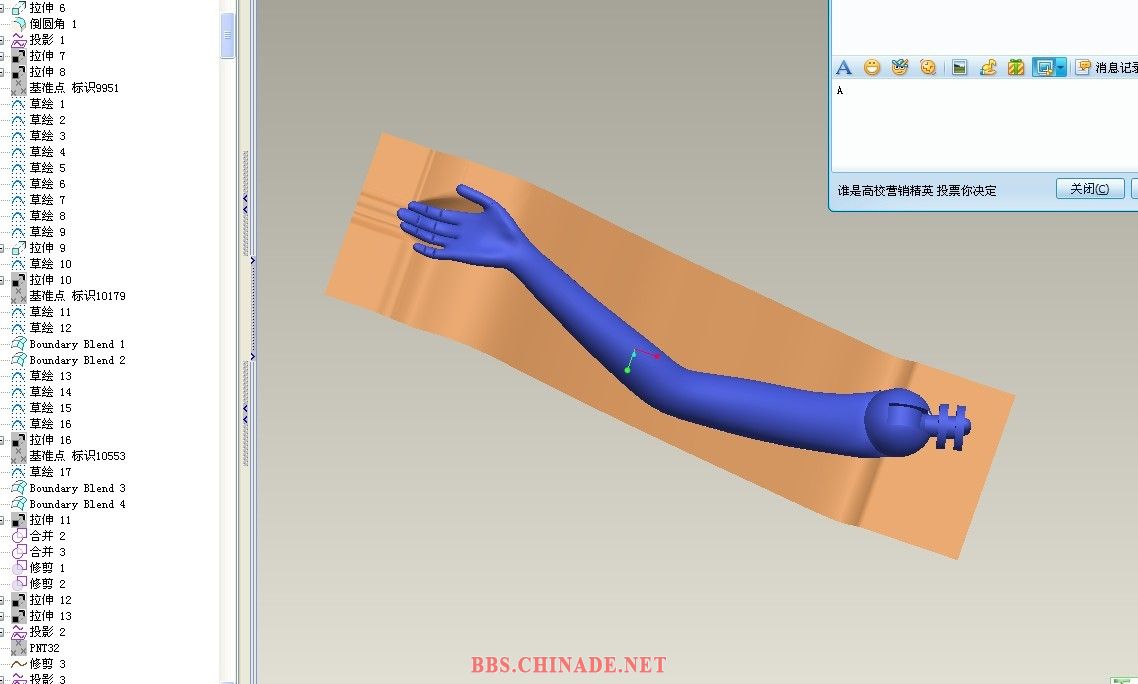Image resolution: width=1138 pixels, height=684 pixels.
Task: Click the 倒圆角 1 round feature icon
Action: click(x=19, y=24)
